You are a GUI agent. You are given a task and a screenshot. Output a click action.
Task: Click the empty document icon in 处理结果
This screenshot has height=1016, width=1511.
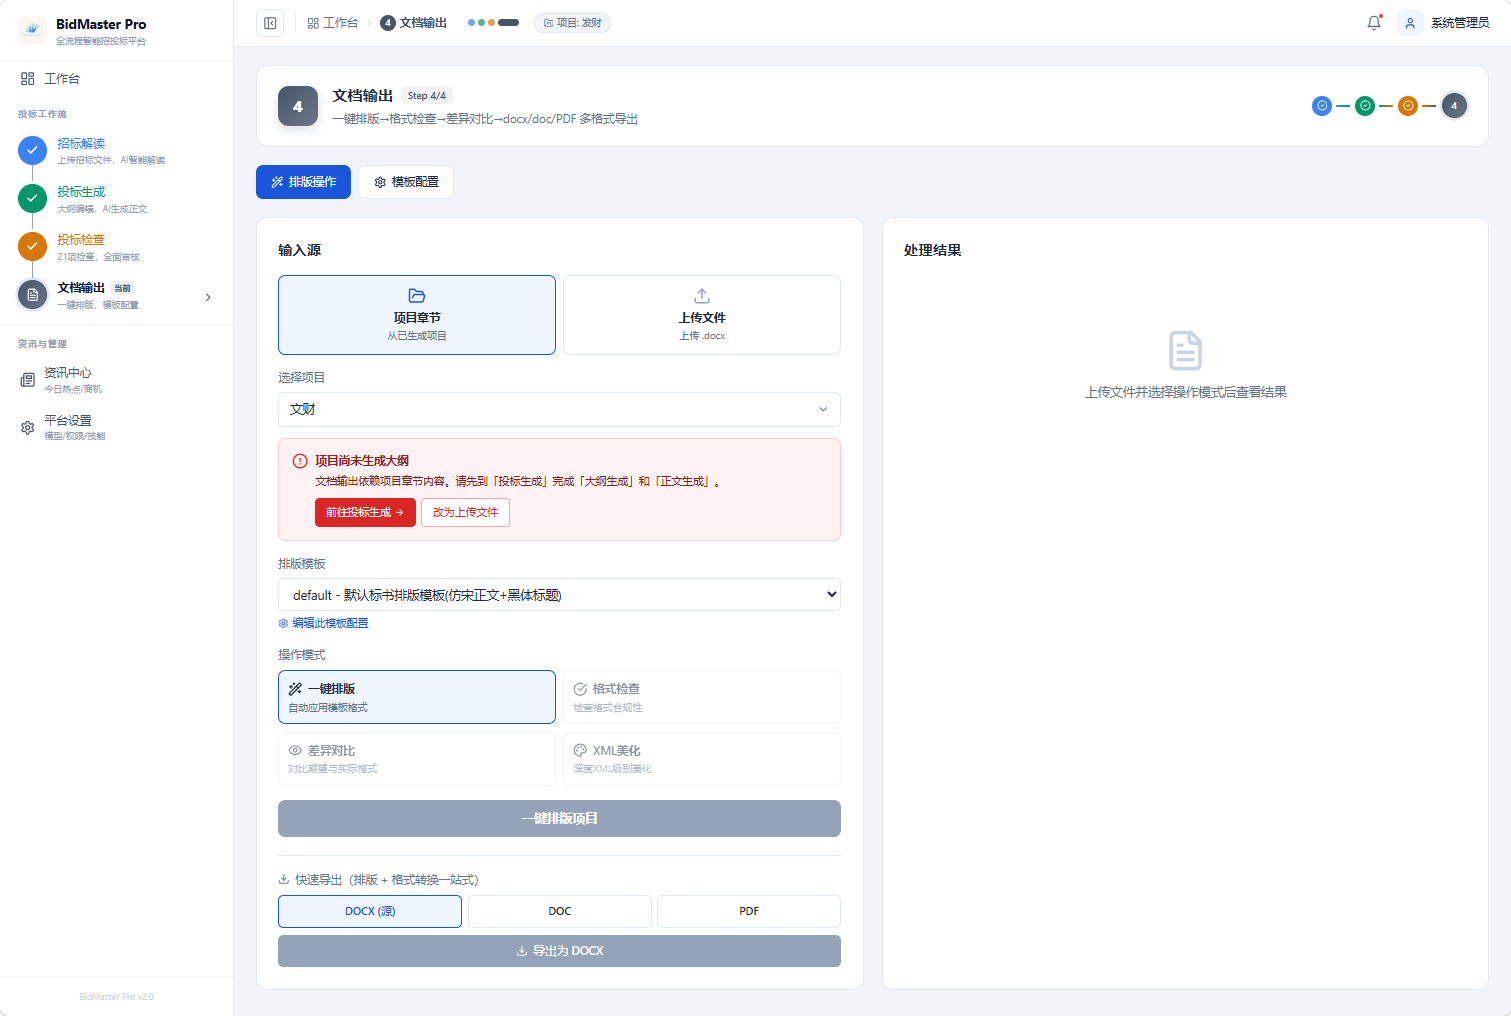tap(1186, 351)
